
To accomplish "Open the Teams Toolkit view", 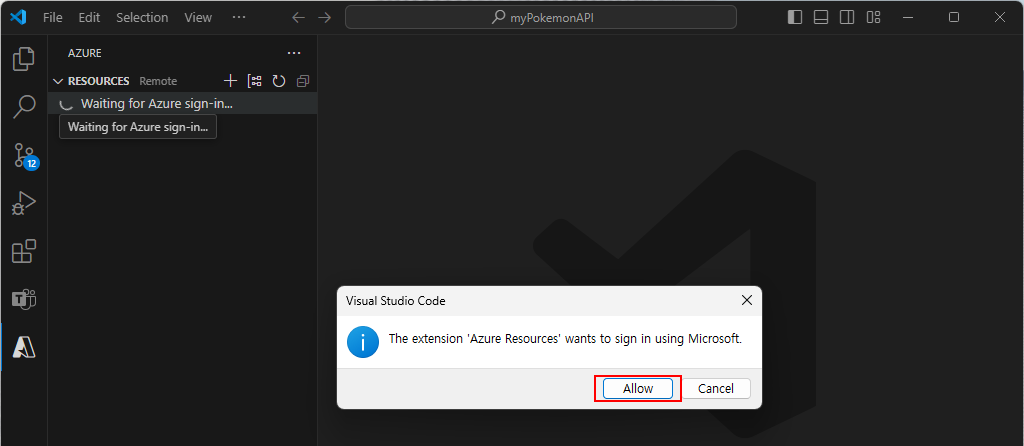I will 24,300.
